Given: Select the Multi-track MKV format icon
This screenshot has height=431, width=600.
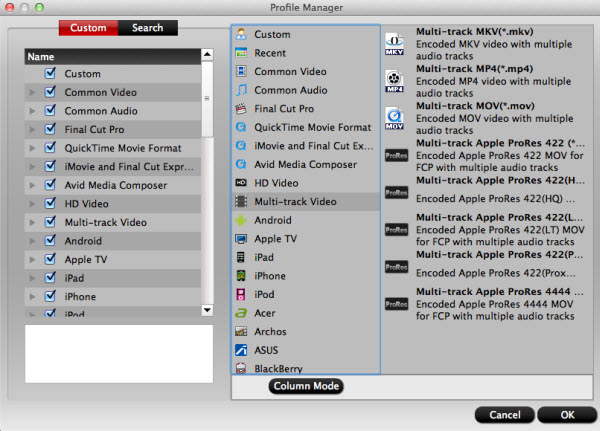Looking at the screenshot, I should 395,44.
